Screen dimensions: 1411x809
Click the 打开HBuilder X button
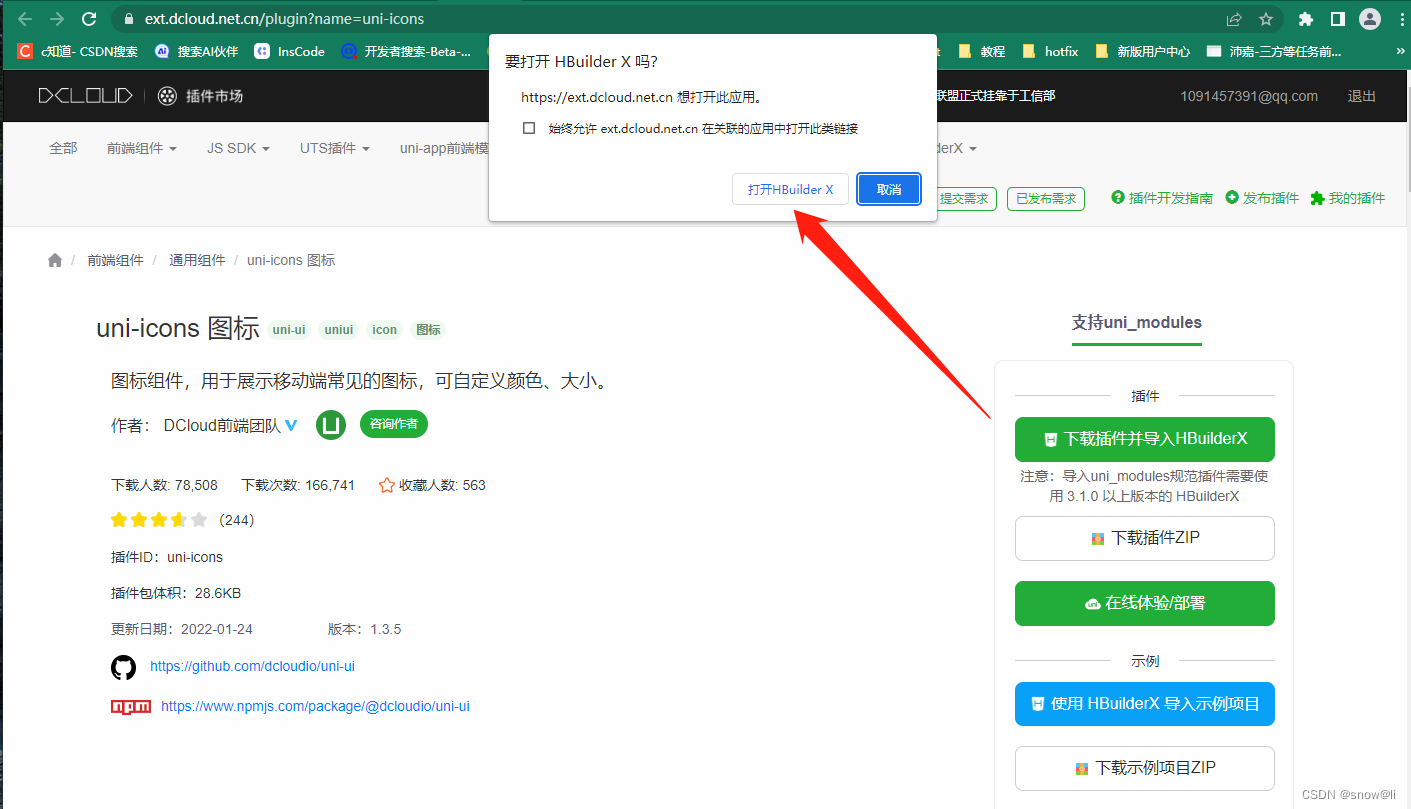(x=790, y=189)
